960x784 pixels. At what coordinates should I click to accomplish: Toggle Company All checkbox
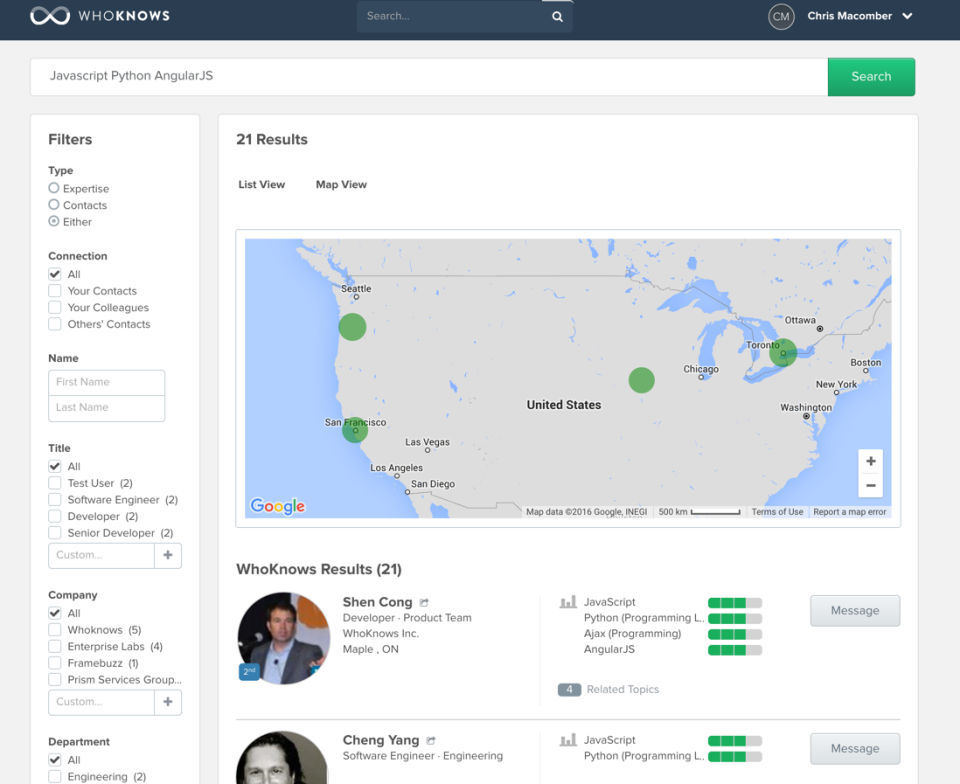click(x=54, y=613)
